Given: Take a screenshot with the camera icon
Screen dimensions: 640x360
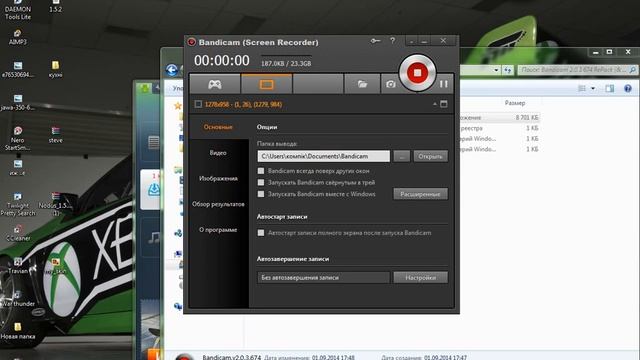Looking at the screenshot, I should pyautogui.click(x=391, y=84).
